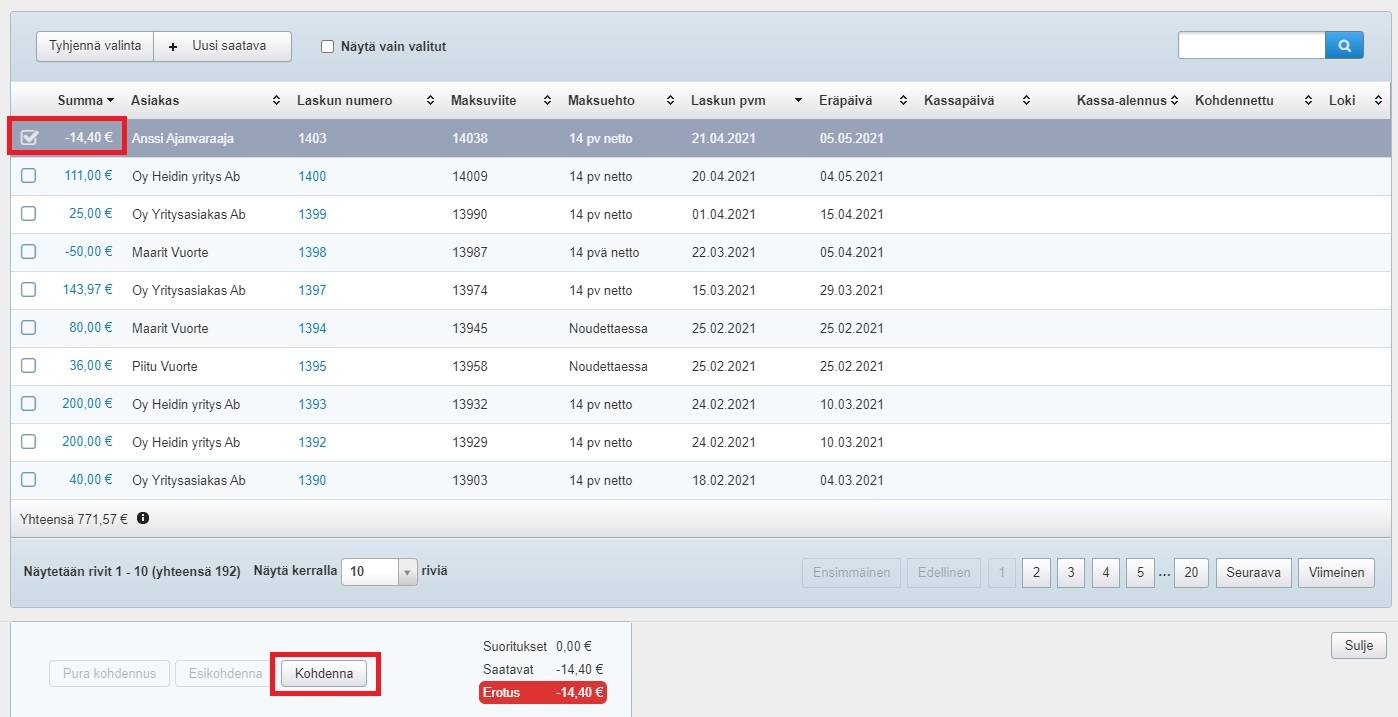Sort by Eräpäivä column arrows
Image resolution: width=1398 pixels, height=717 pixels.
(903, 101)
